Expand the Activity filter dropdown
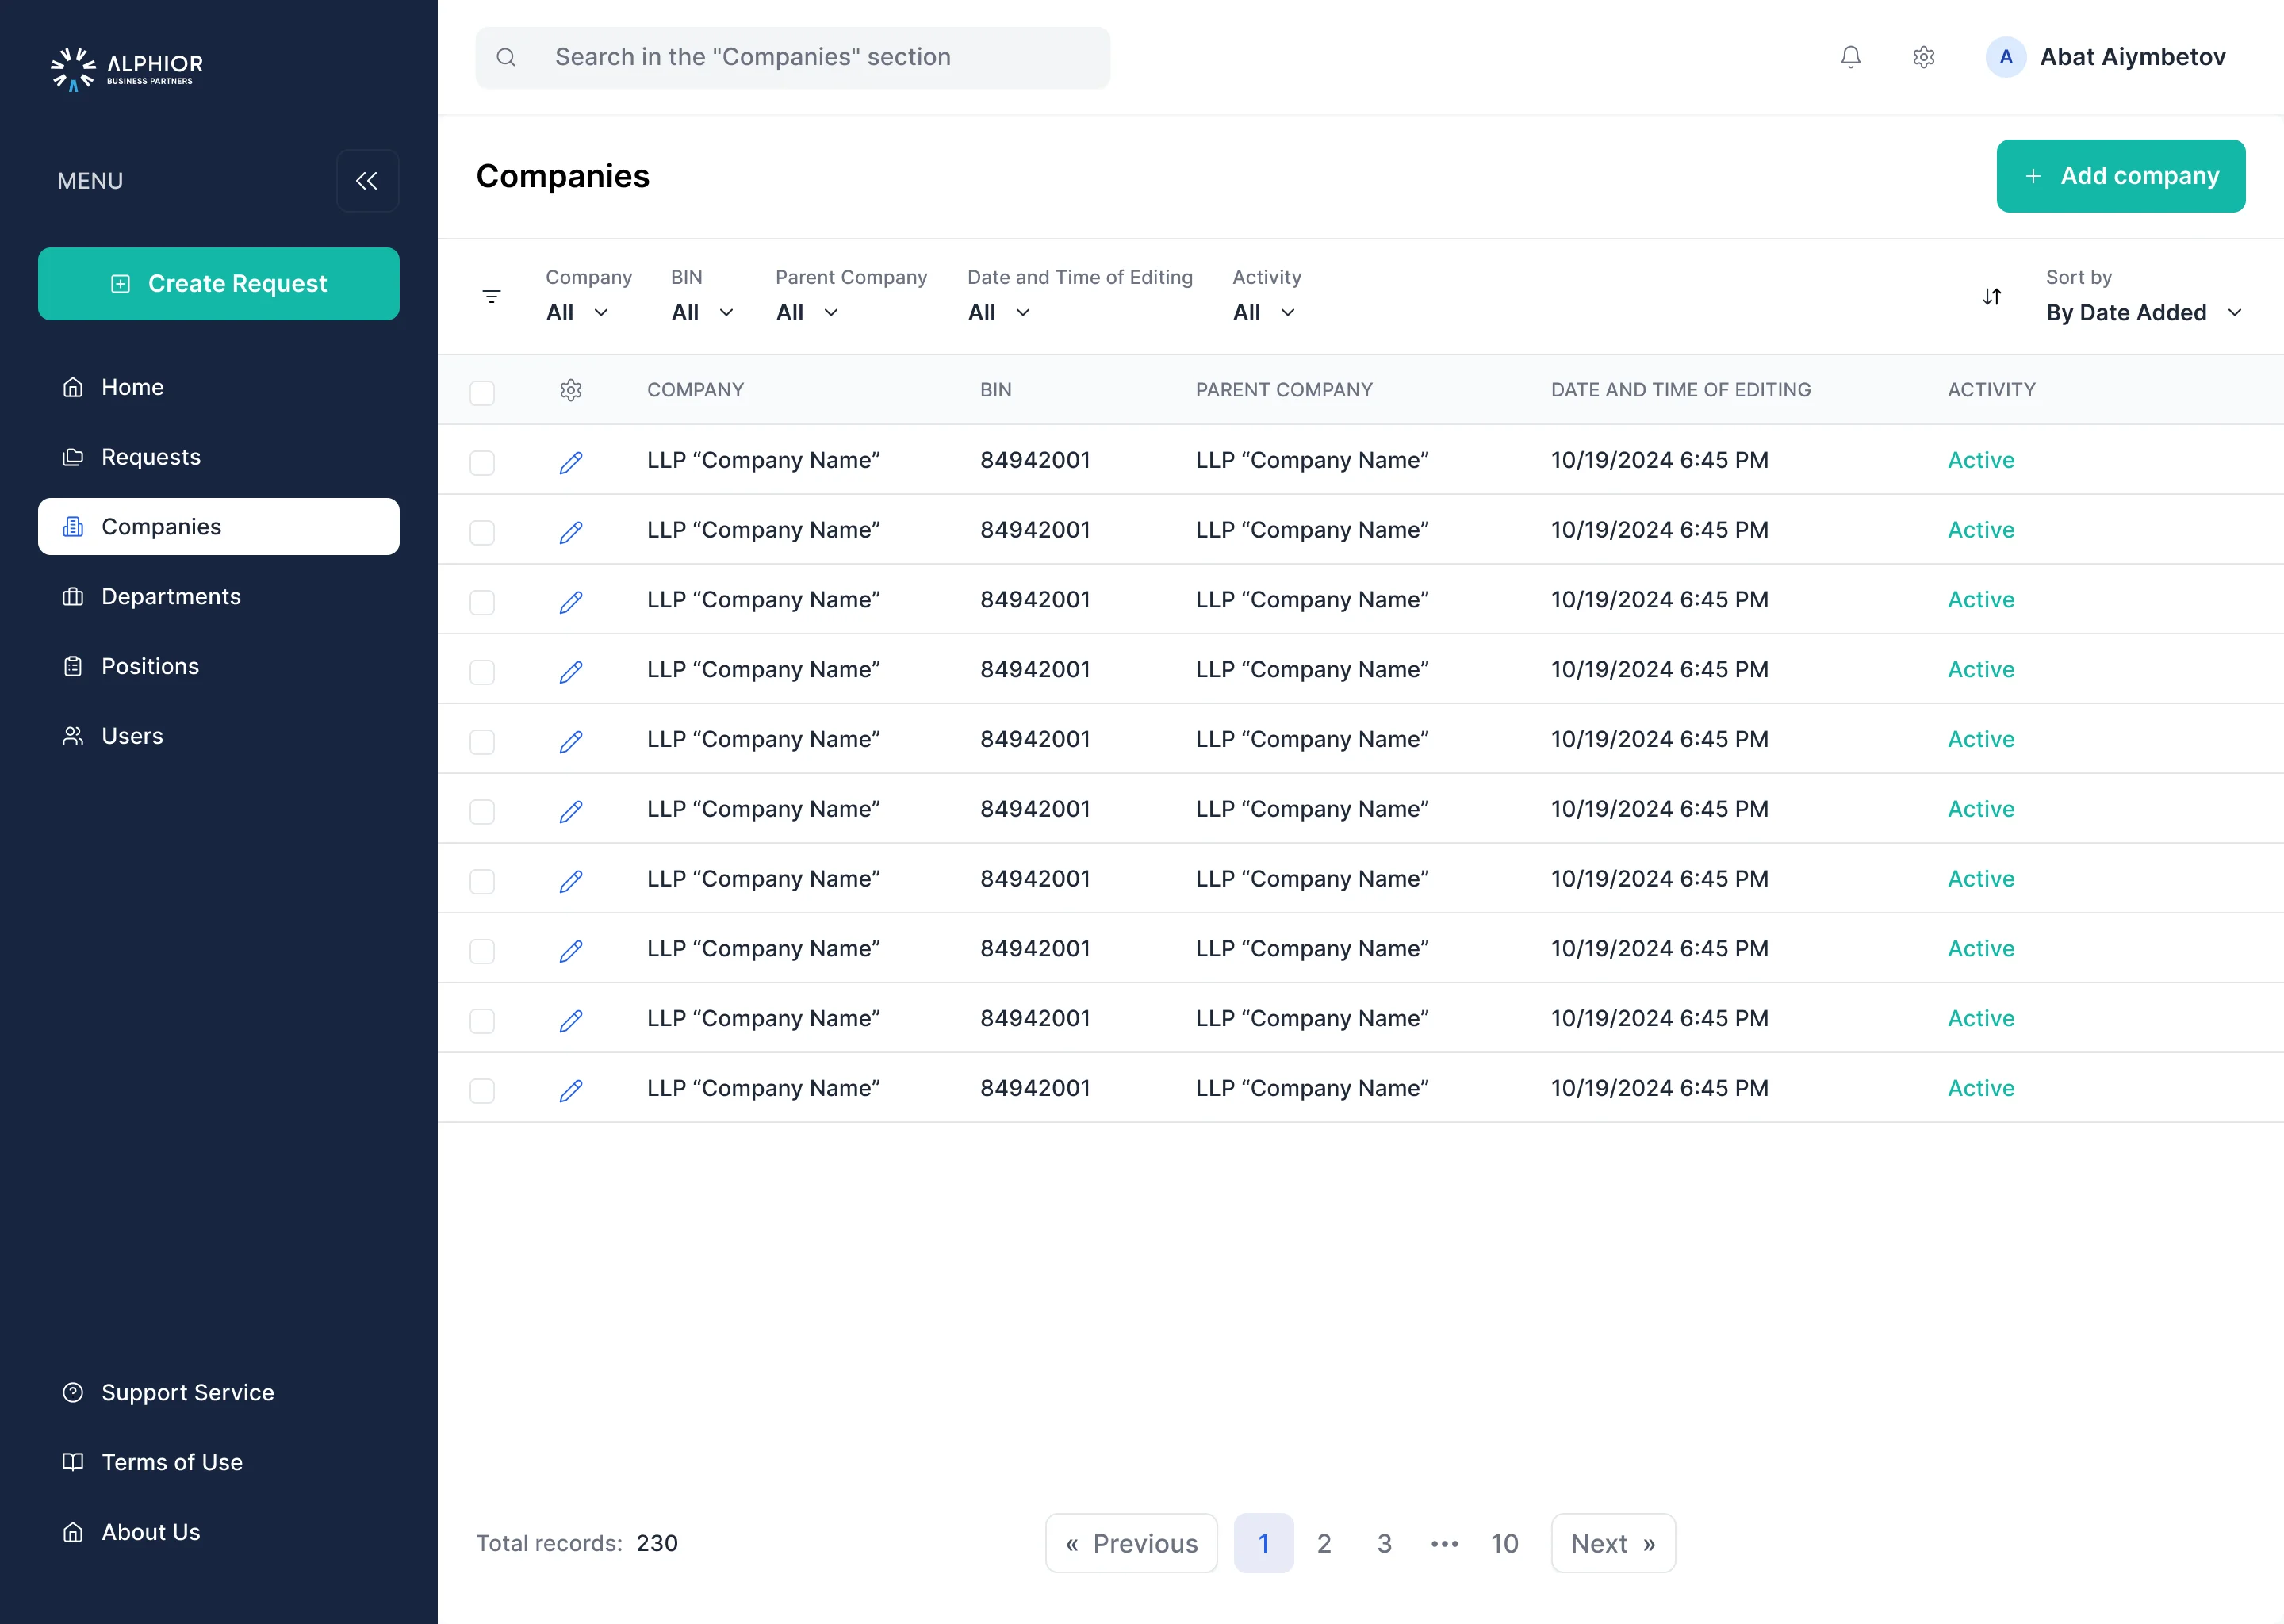This screenshot has width=2284, height=1624. [1265, 313]
